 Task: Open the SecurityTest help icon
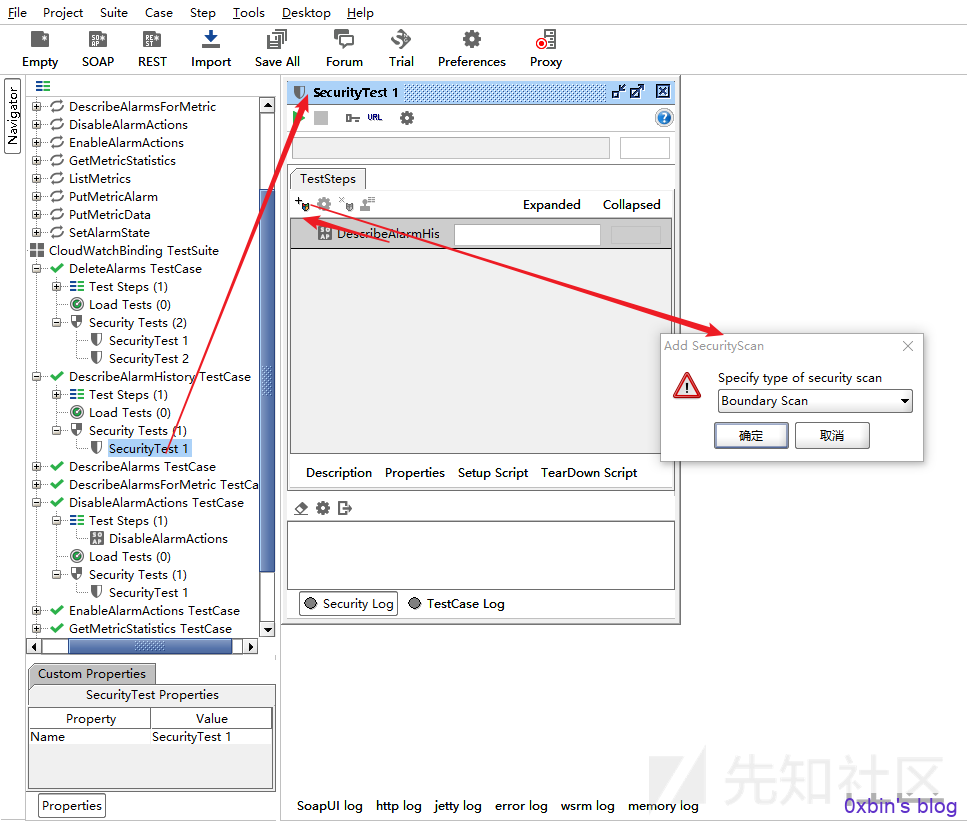click(x=664, y=118)
